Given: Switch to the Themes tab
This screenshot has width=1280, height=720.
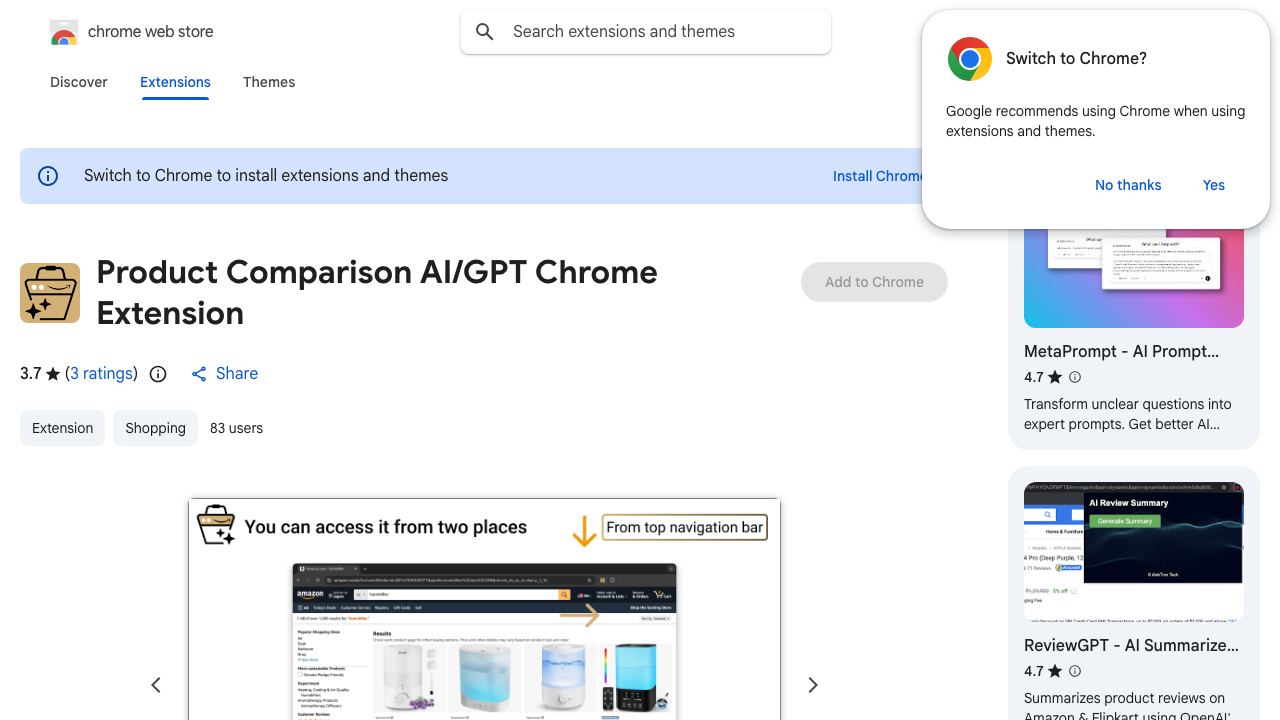Looking at the screenshot, I should (269, 82).
